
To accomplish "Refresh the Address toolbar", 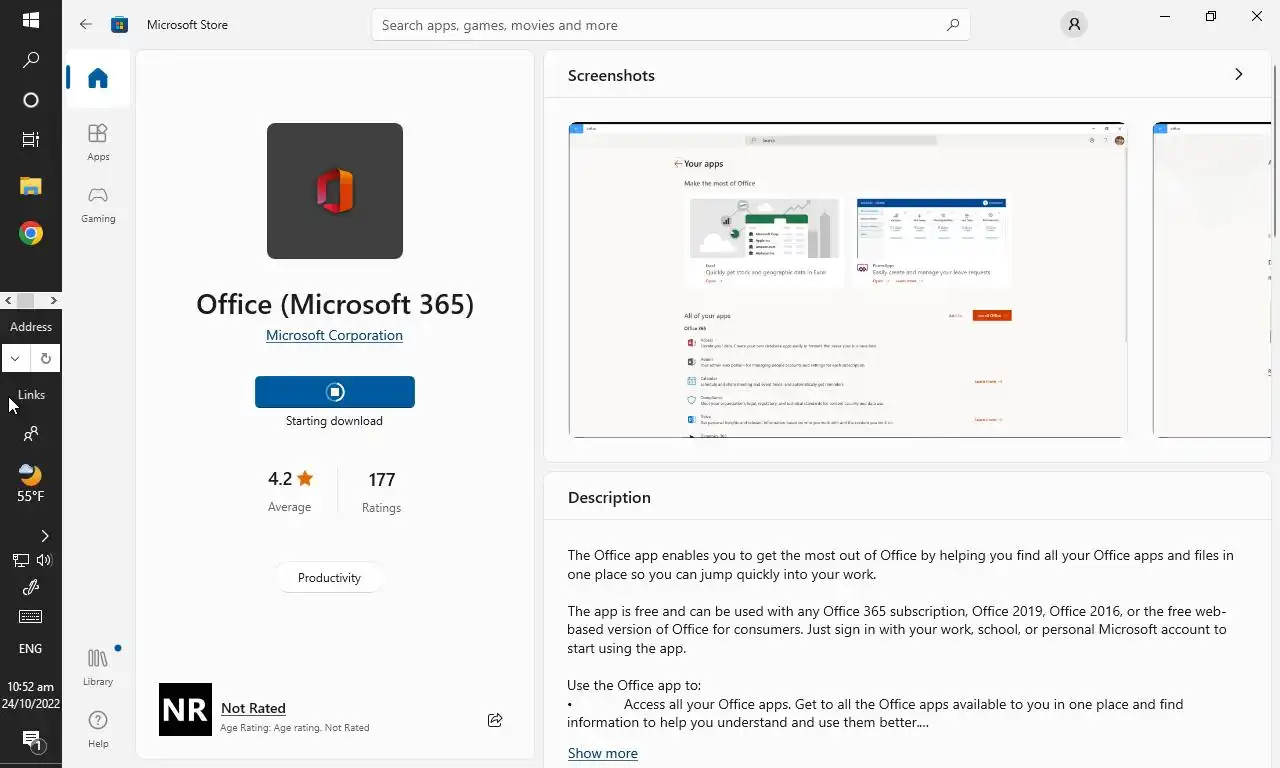I will 45,358.
